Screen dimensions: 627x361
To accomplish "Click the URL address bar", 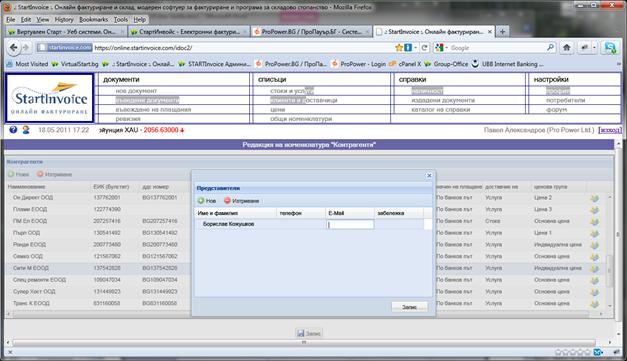I will click(243, 48).
